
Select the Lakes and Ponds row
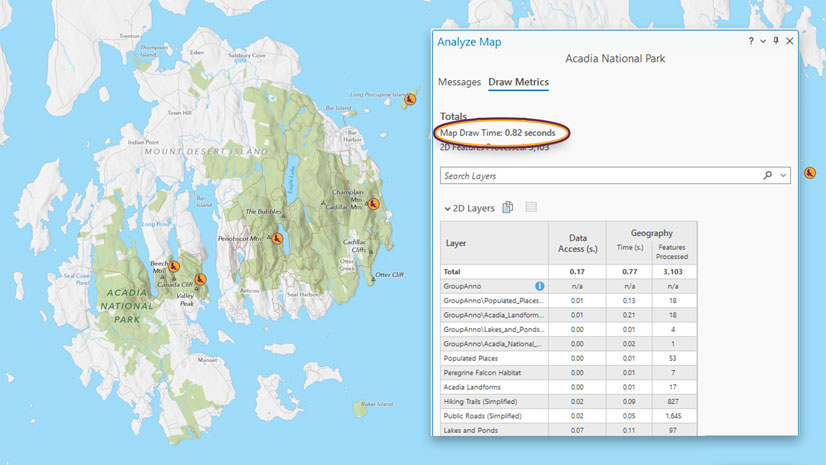[568, 430]
